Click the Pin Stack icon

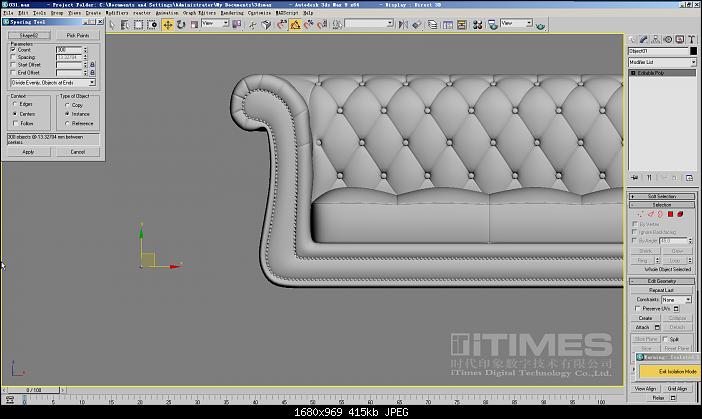(x=634, y=178)
